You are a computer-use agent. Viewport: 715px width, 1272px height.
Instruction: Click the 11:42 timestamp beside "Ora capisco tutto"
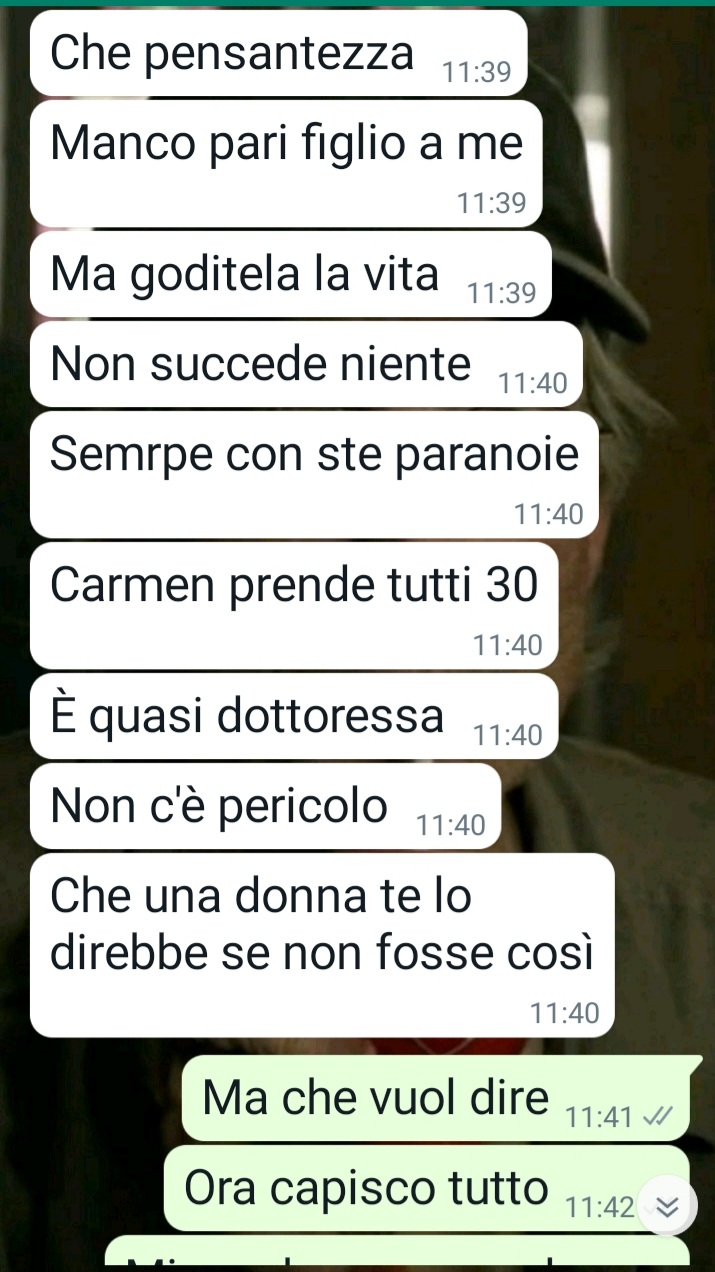click(598, 1207)
